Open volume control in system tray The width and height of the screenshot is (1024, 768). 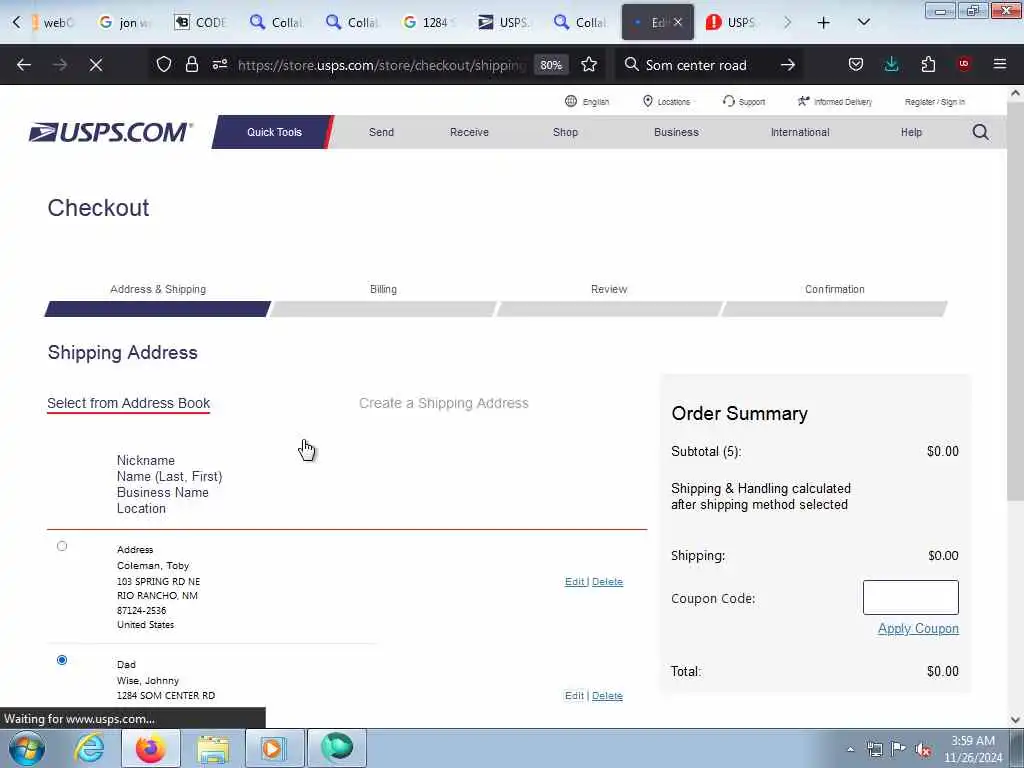pos(923,750)
